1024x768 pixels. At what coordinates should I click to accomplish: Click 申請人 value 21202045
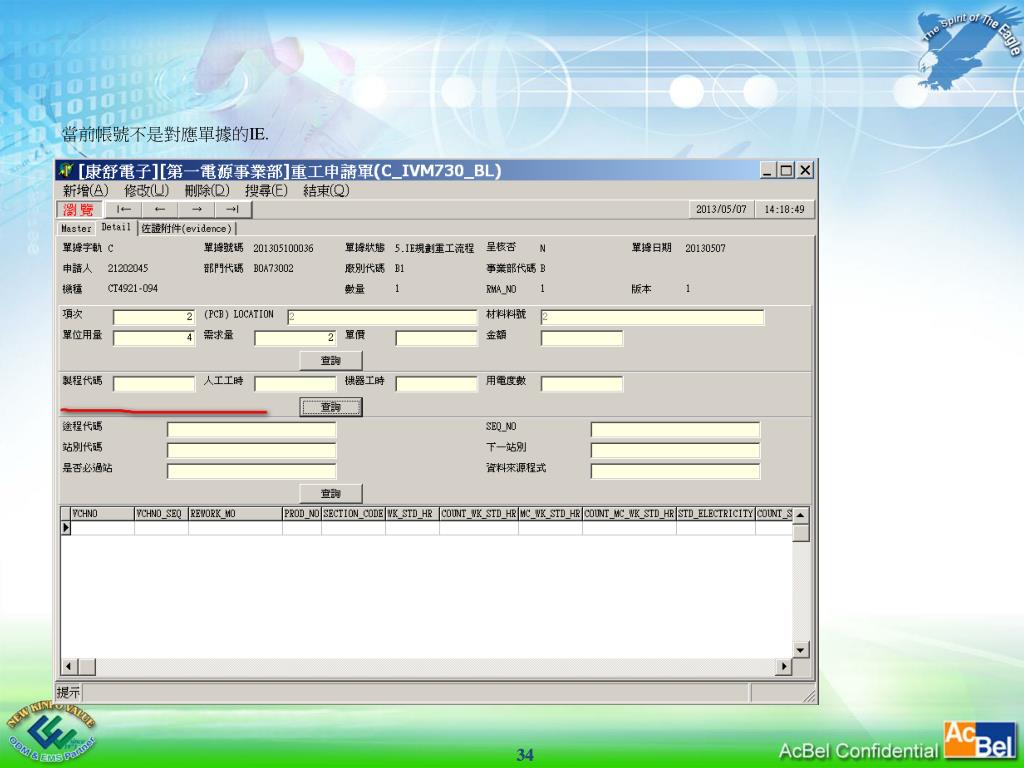click(128, 268)
